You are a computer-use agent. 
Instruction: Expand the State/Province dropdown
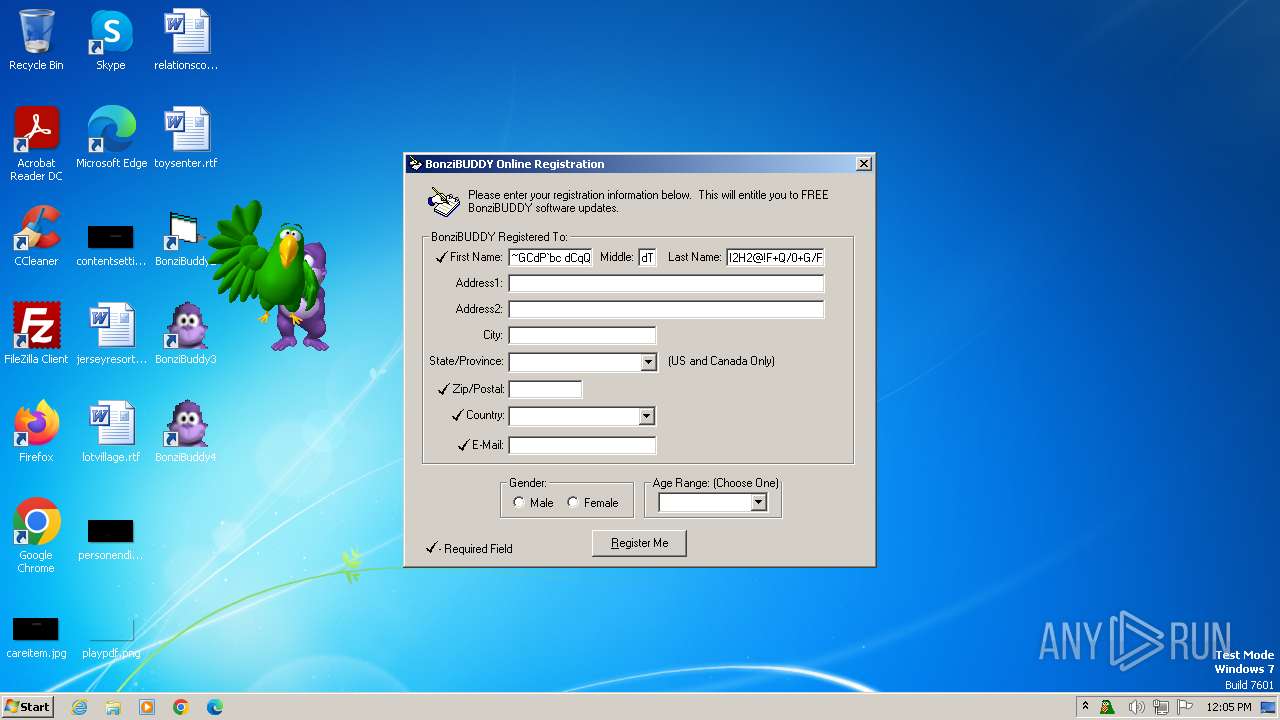[648, 362]
